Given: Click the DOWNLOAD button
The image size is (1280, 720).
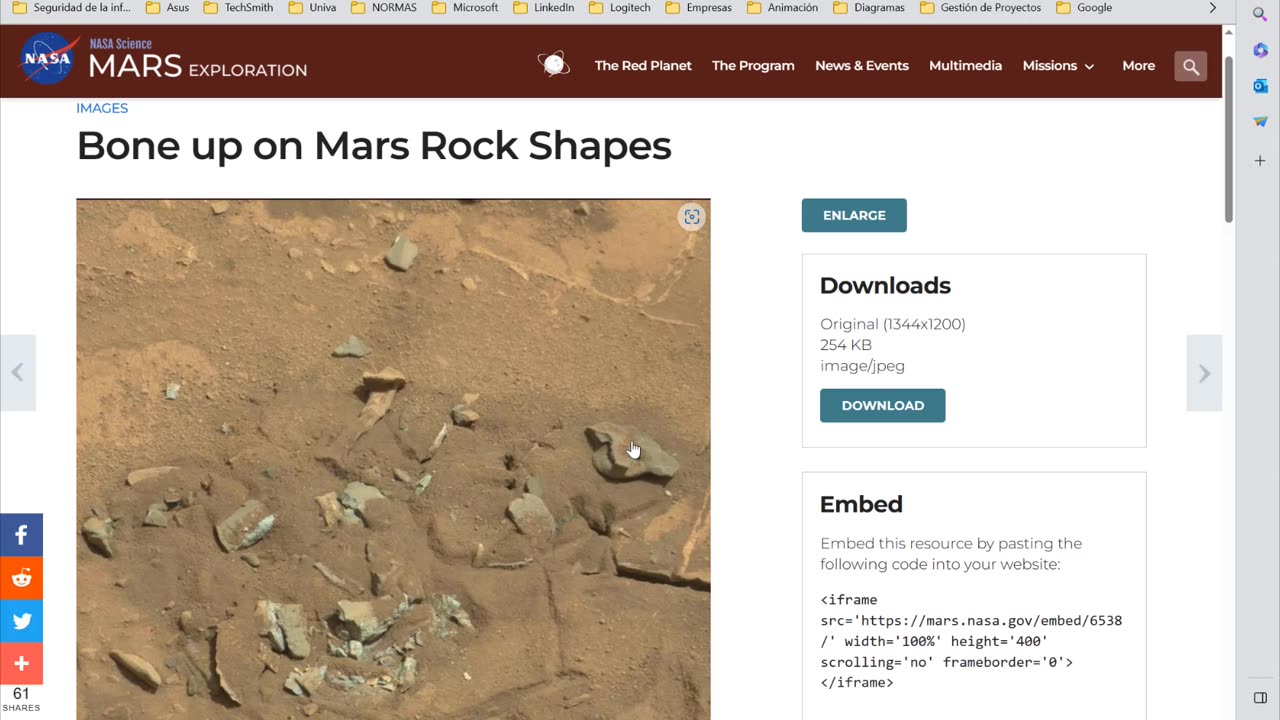Looking at the screenshot, I should point(882,405).
